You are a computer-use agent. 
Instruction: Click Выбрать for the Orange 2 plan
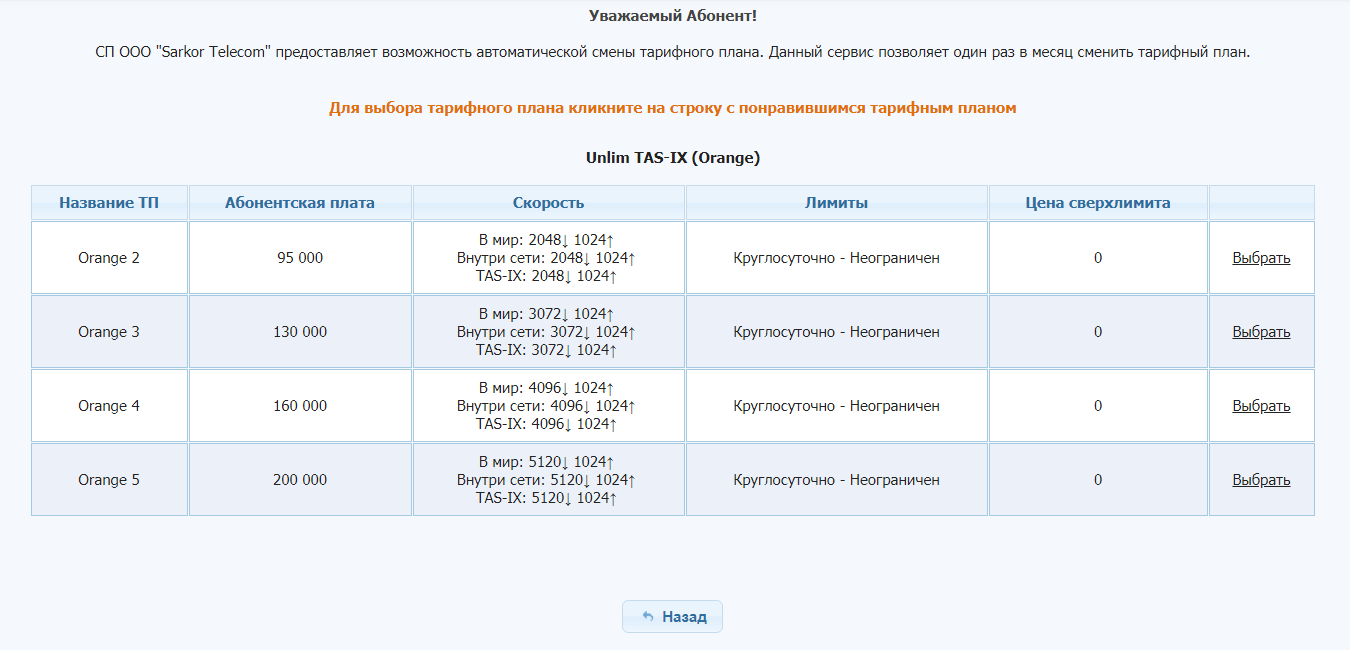pyautogui.click(x=1261, y=258)
